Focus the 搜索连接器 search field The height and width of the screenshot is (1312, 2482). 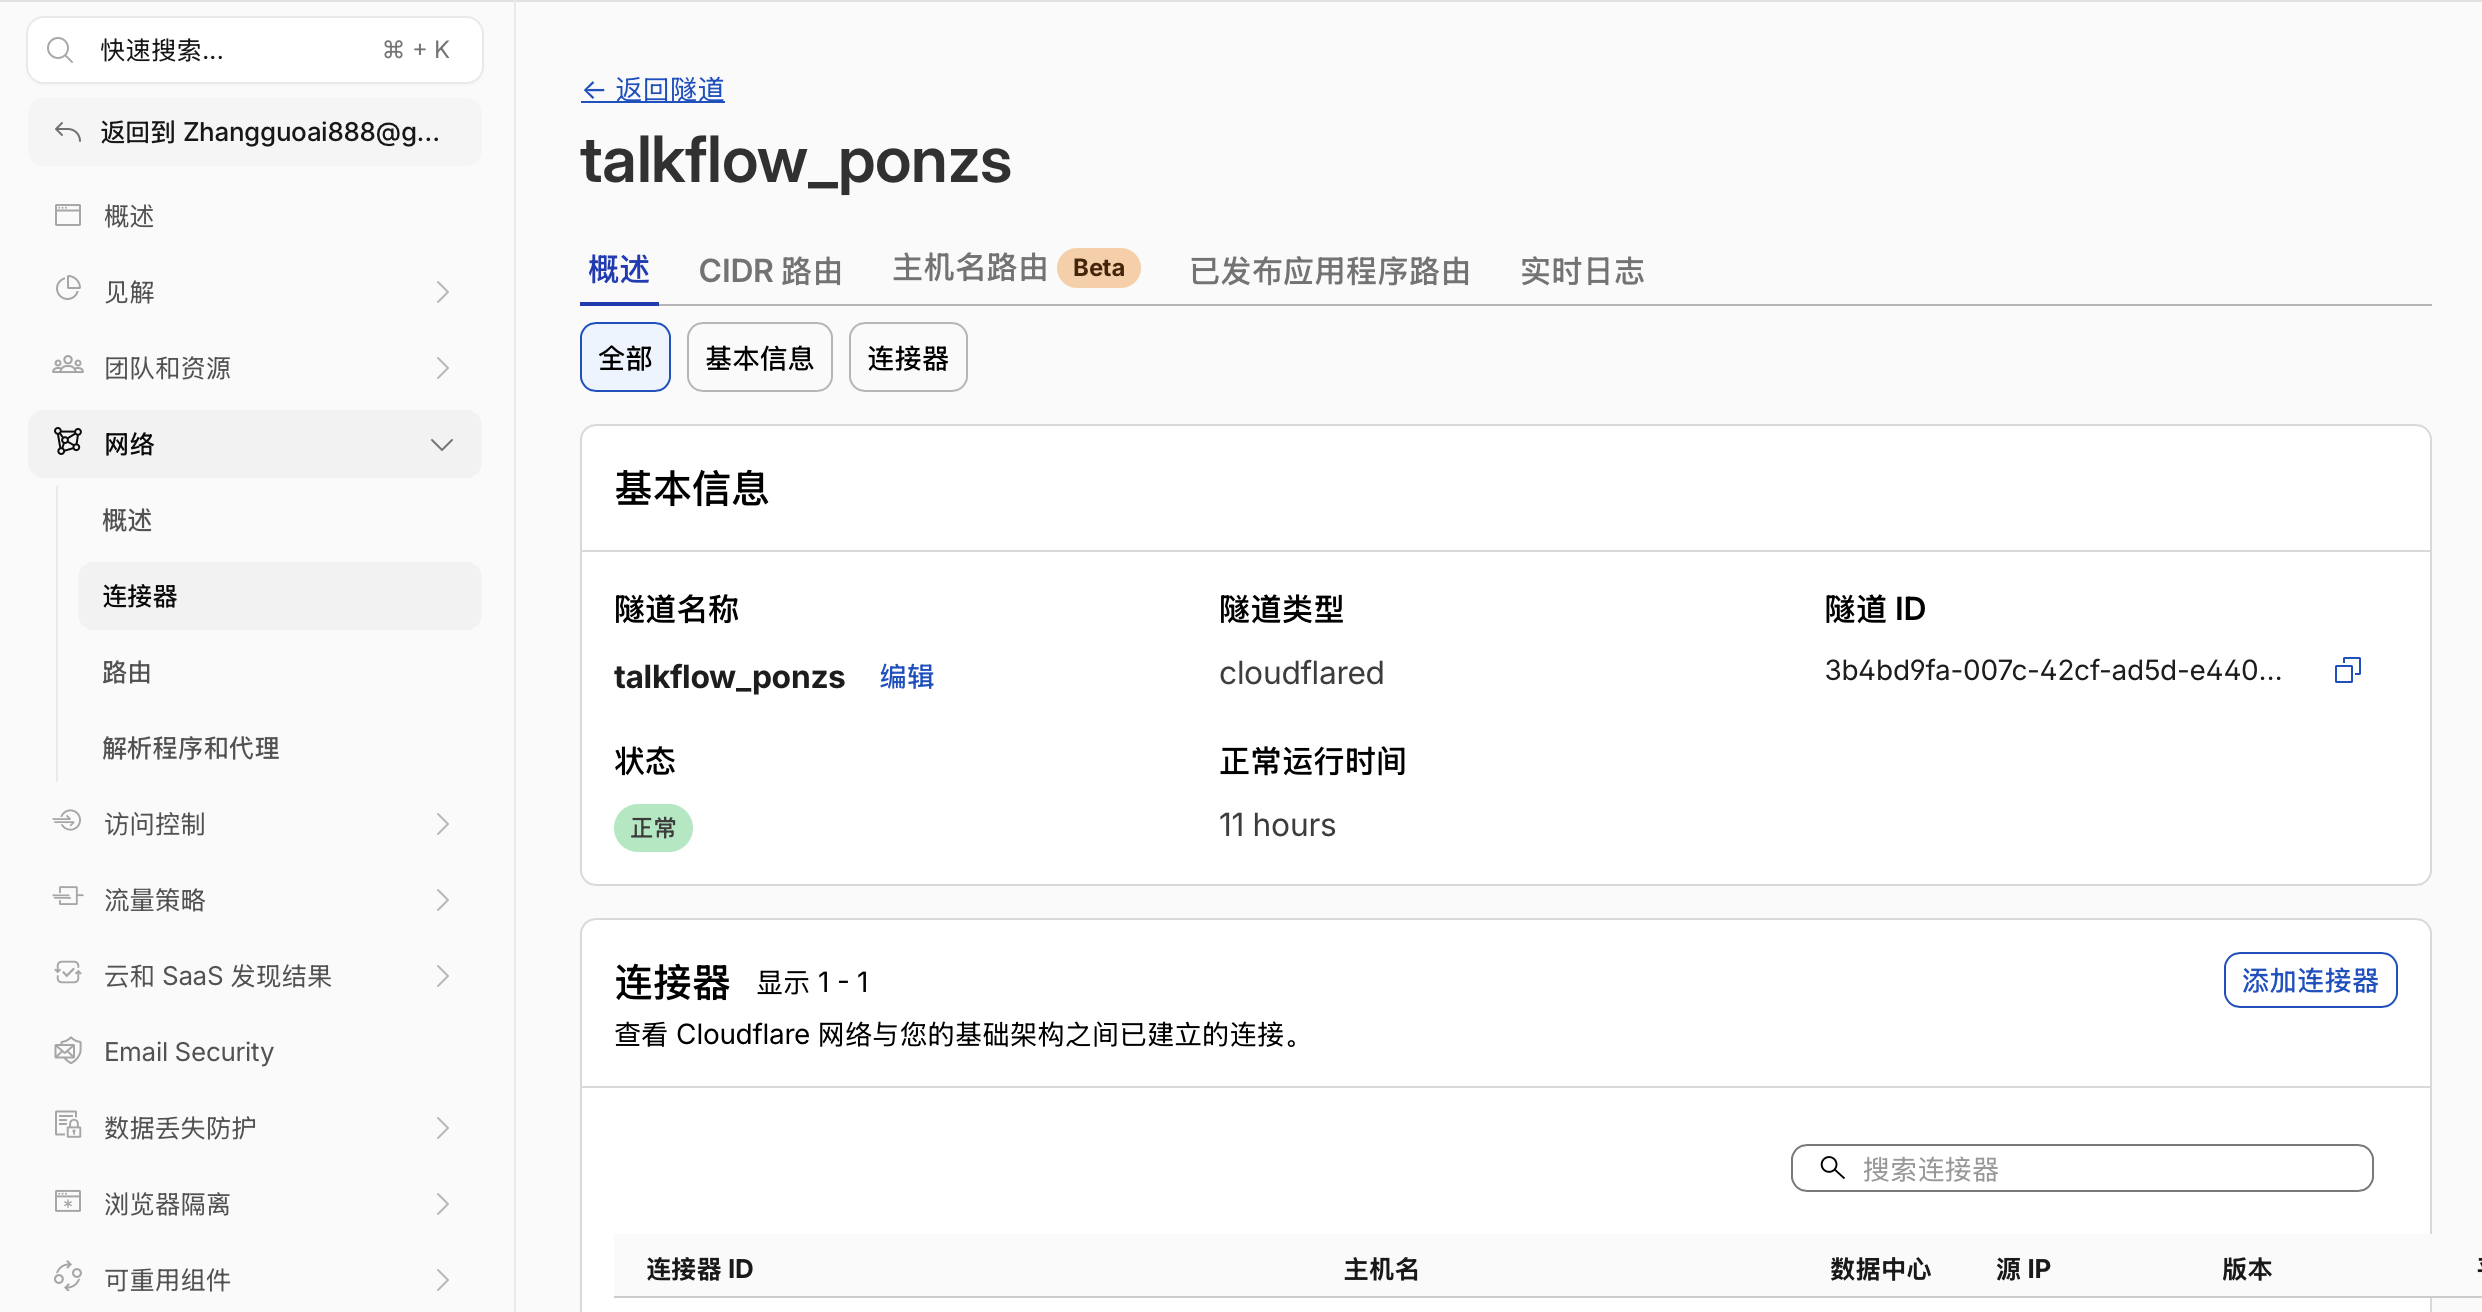coord(2082,1168)
